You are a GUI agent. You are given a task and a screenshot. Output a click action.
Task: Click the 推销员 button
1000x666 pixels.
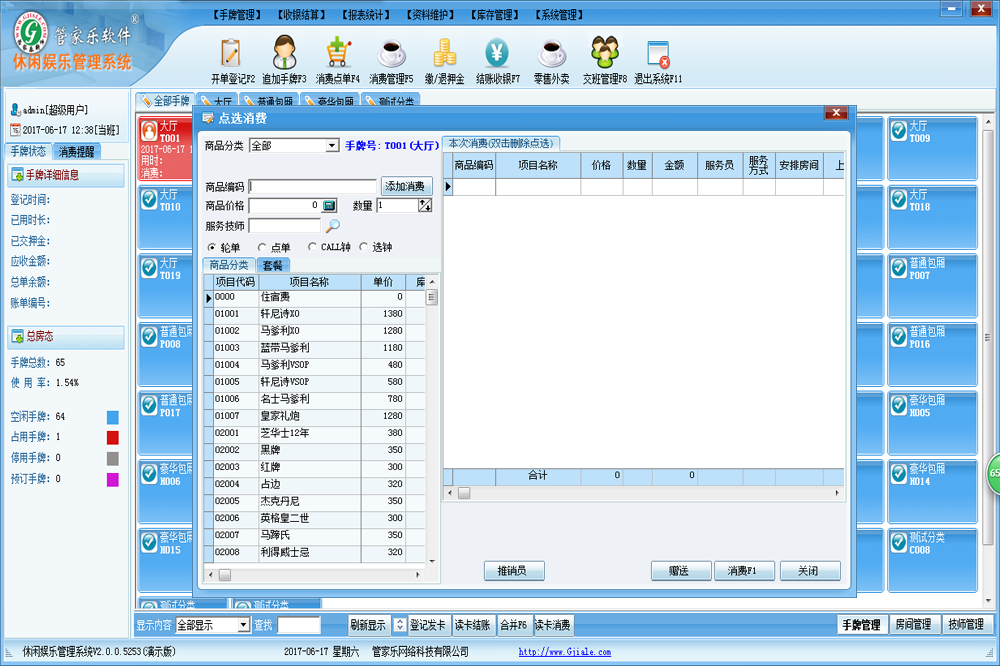(513, 570)
